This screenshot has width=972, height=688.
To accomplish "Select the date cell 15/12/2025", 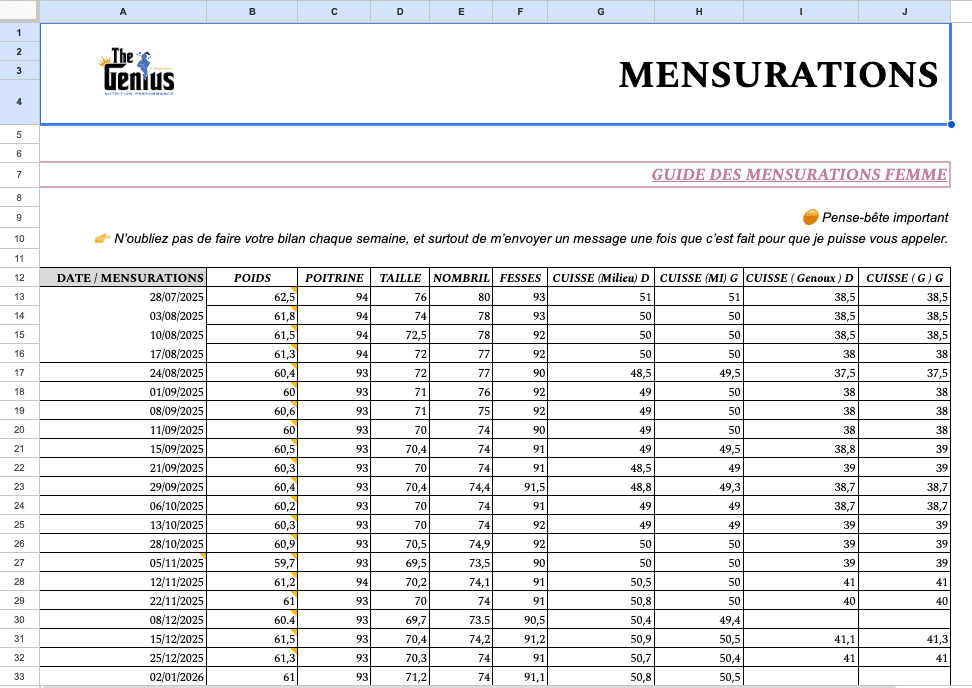I will pos(123,638).
